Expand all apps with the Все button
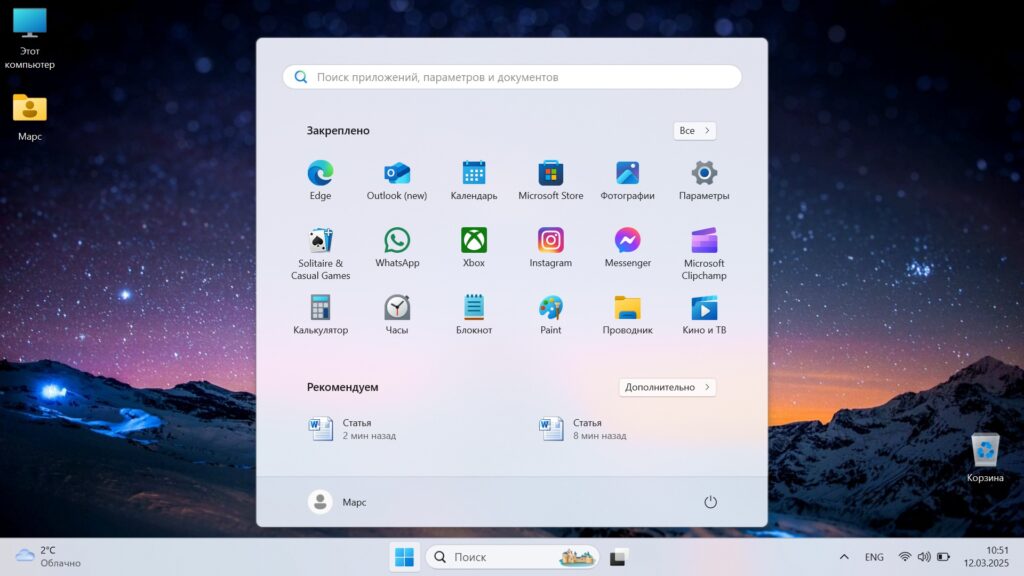 (695, 131)
